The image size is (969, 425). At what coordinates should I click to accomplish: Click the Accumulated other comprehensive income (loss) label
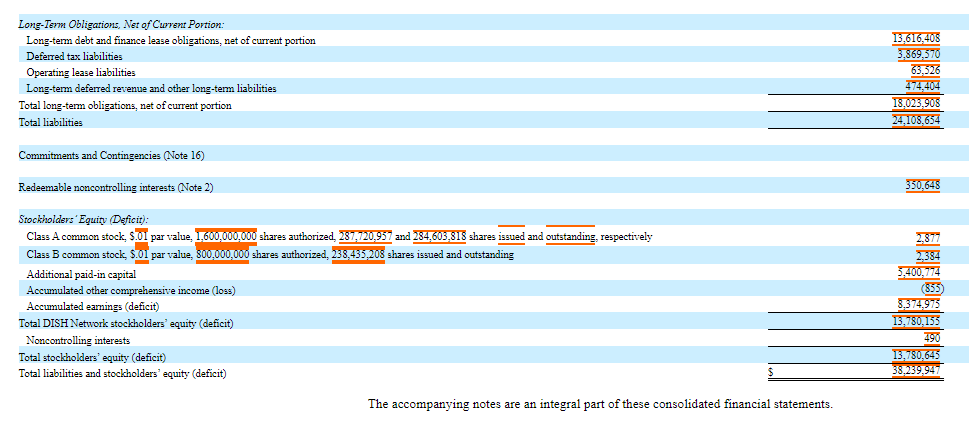coord(132,290)
